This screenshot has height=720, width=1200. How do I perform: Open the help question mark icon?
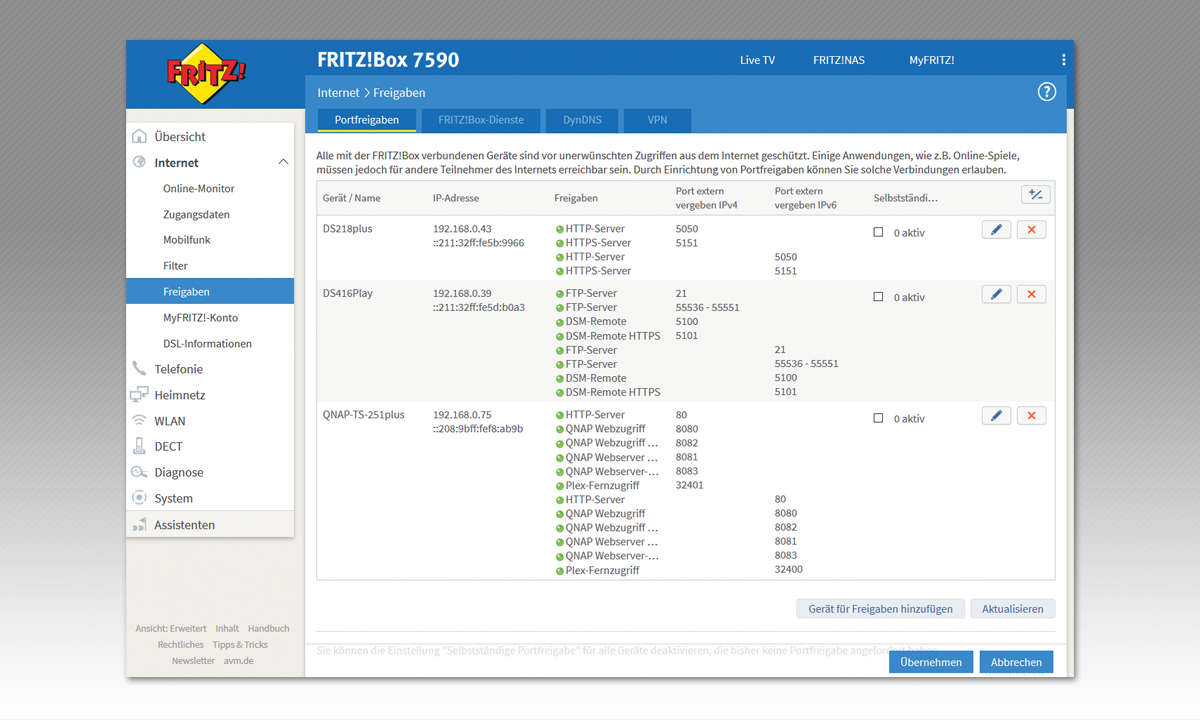click(1047, 92)
